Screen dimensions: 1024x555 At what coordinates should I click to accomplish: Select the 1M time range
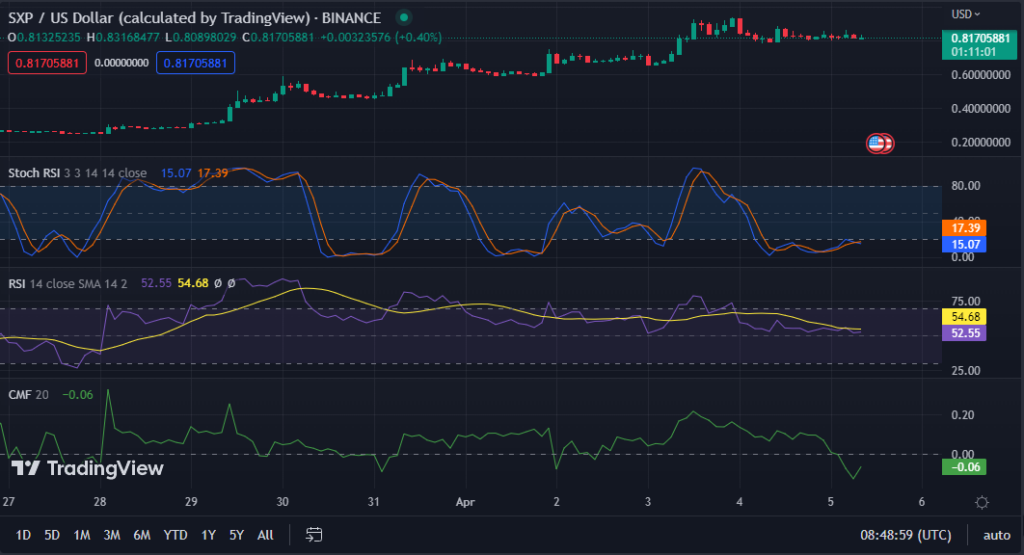[82, 535]
